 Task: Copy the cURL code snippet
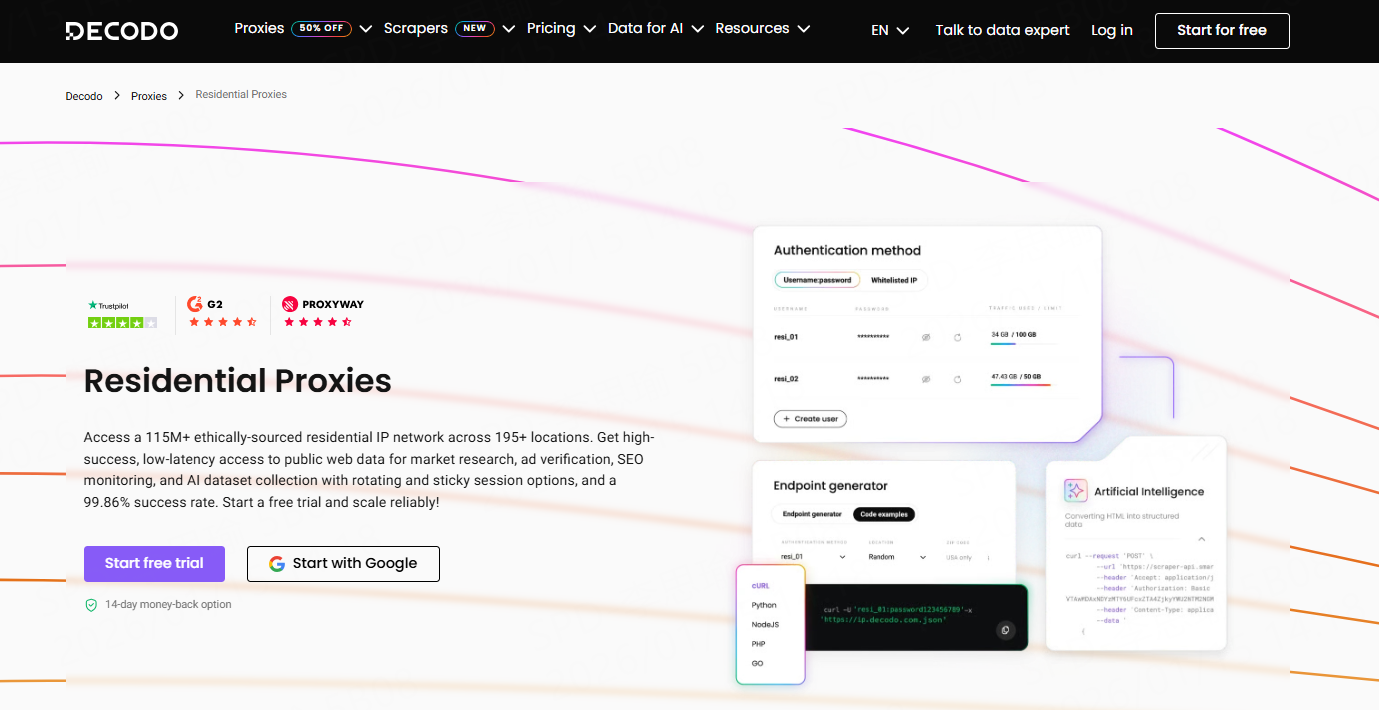1005,629
